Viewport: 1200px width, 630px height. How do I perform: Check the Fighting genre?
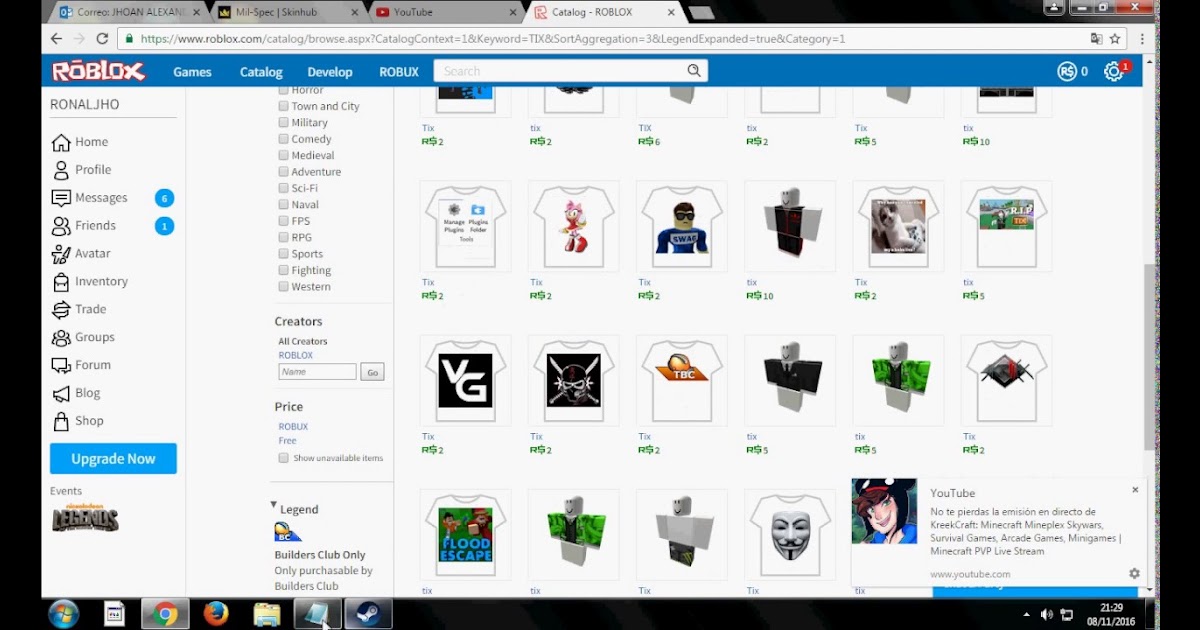tap(283, 270)
